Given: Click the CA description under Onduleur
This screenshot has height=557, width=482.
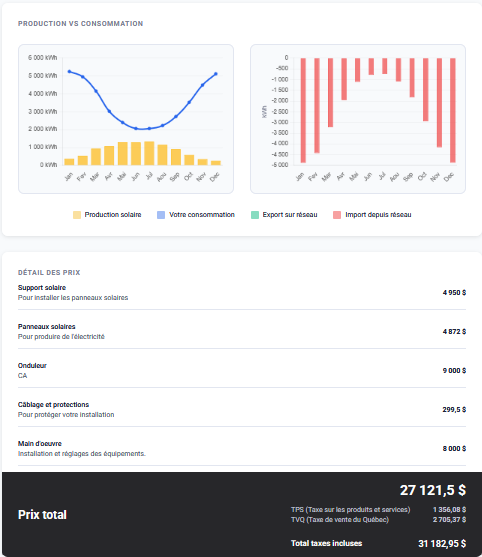Looking at the screenshot, I should [x=22, y=376].
